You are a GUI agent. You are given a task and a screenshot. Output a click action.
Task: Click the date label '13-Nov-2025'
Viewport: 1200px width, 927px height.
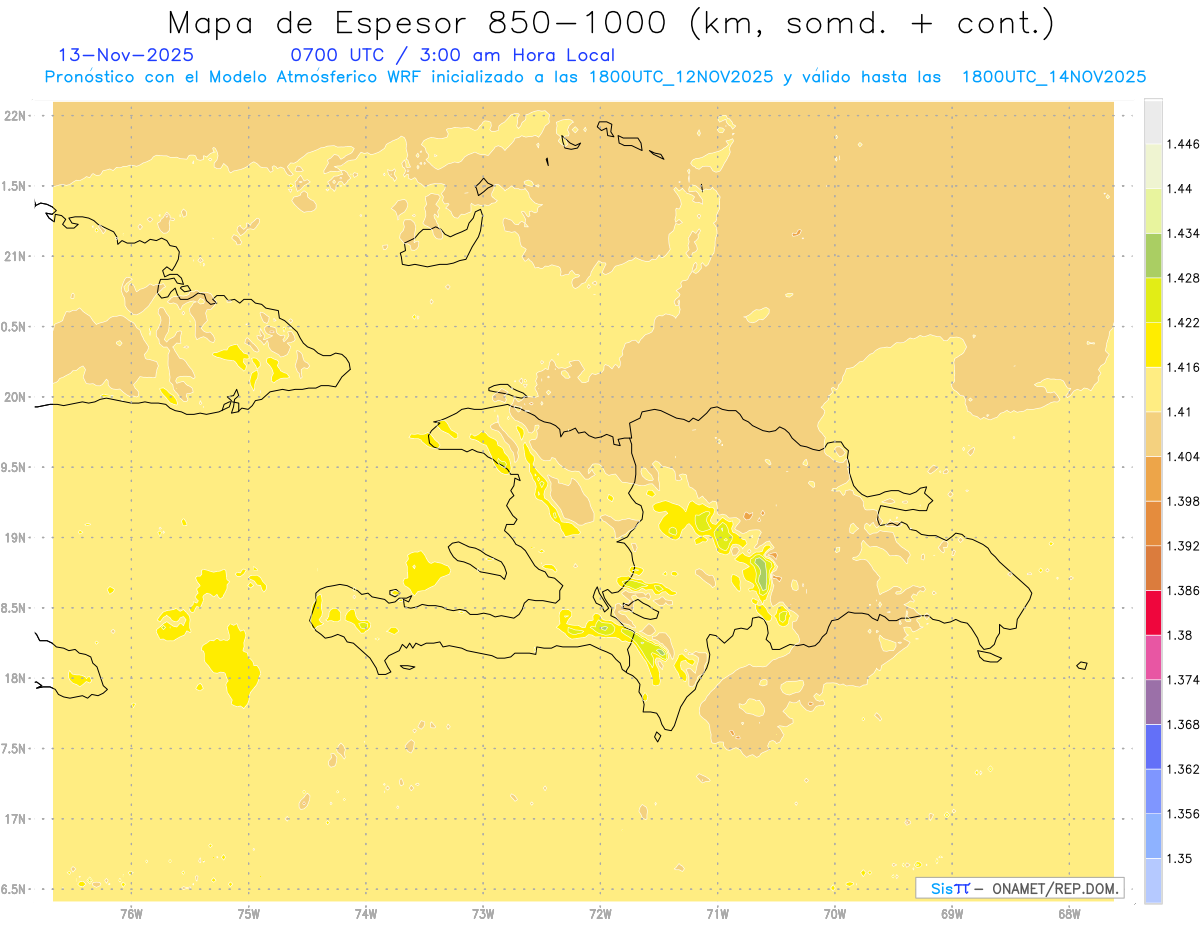pos(126,55)
